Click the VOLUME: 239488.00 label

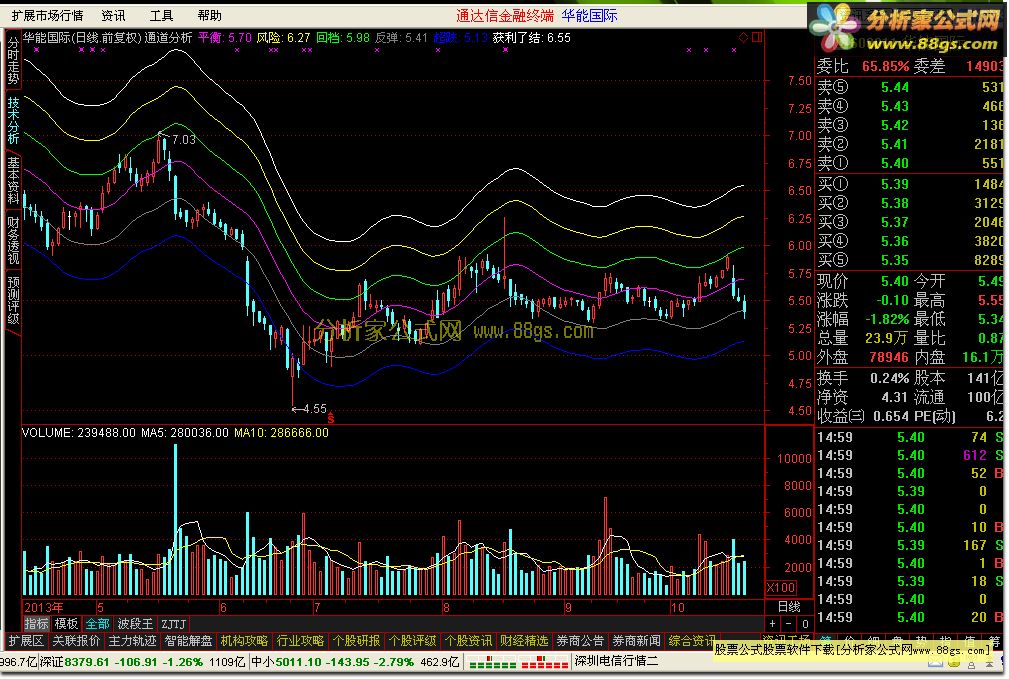pyautogui.click(x=79, y=433)
